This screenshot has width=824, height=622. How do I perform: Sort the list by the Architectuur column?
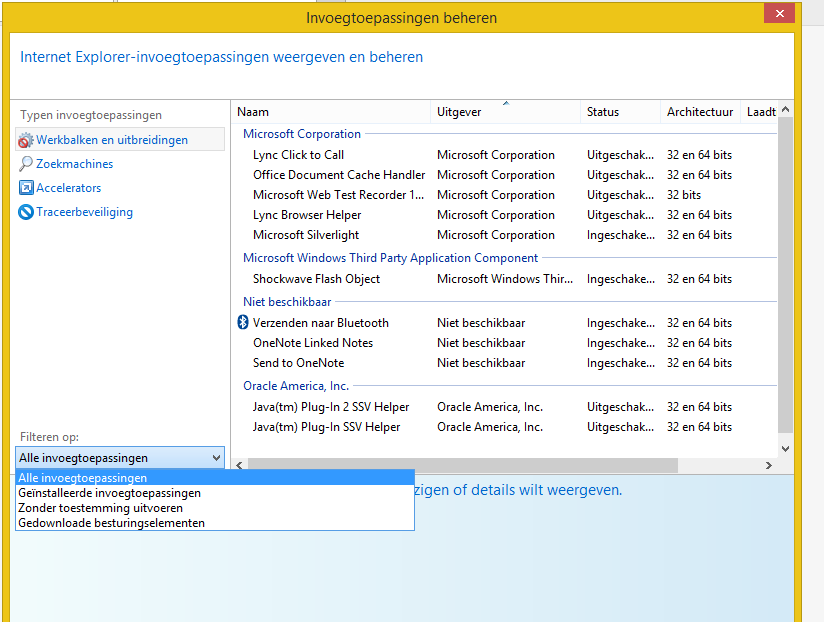pos(700,112)
